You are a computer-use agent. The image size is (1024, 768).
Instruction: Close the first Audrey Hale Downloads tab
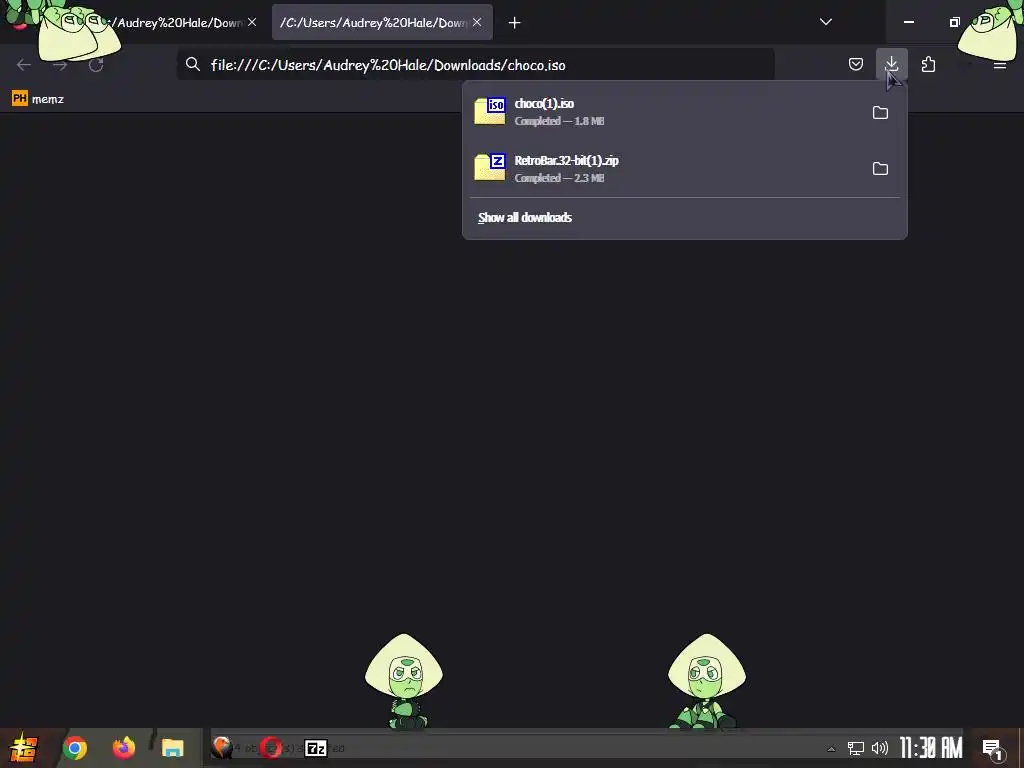pyautogui.click(x=252, y=22)
